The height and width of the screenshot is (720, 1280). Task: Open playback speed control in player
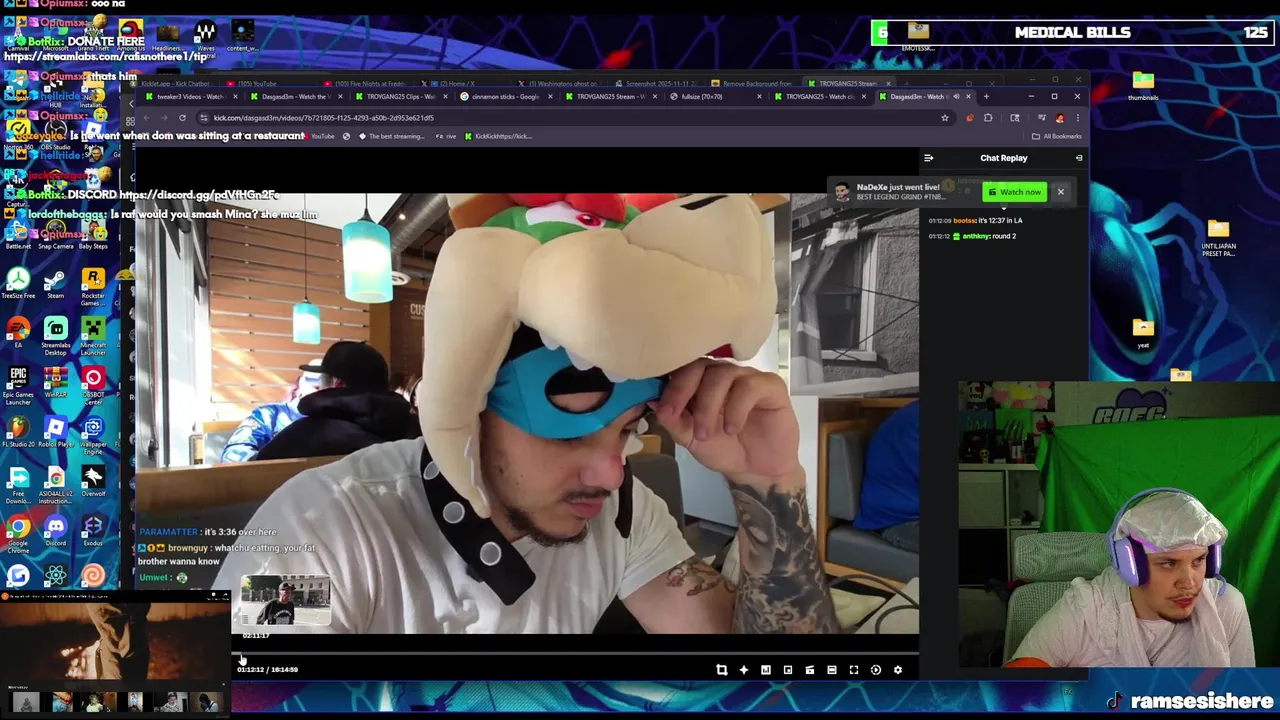click(875, 670)
